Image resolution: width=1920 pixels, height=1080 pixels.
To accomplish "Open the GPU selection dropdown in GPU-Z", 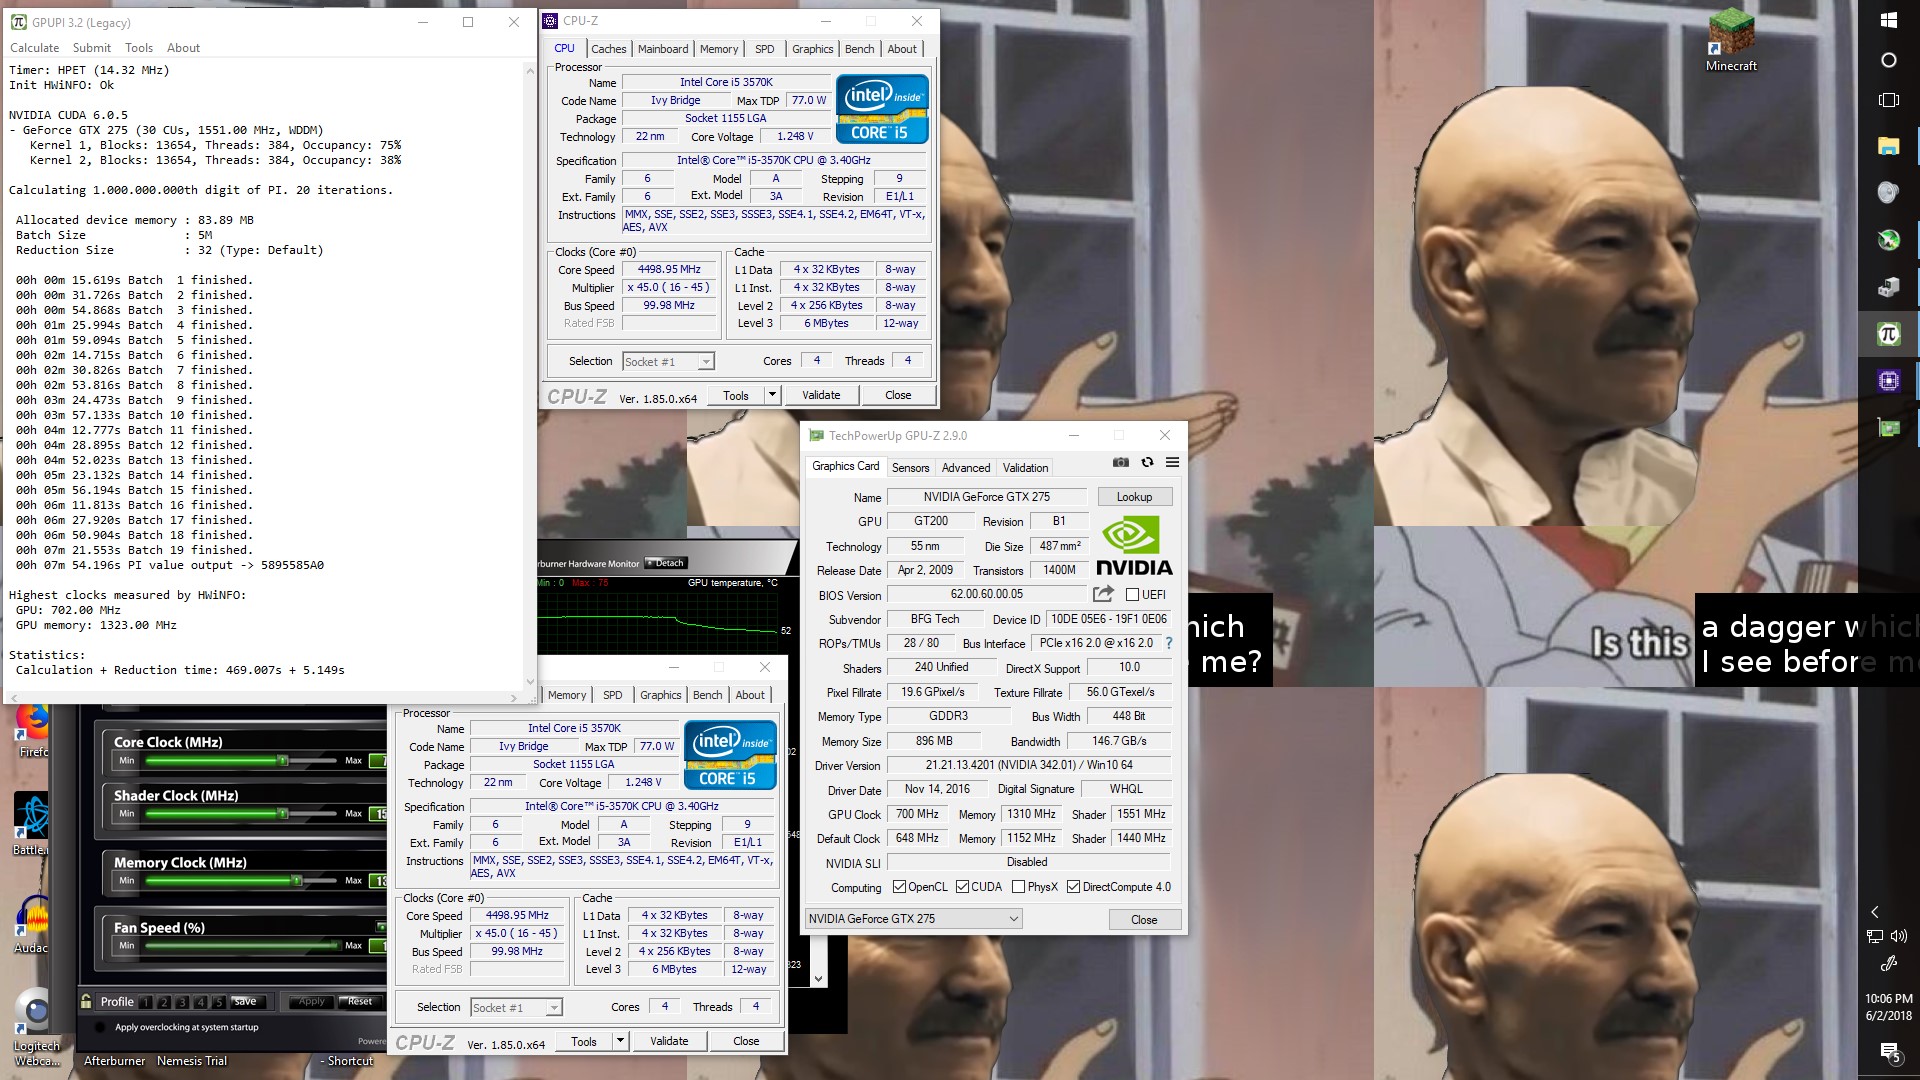I will click(914, 919).
